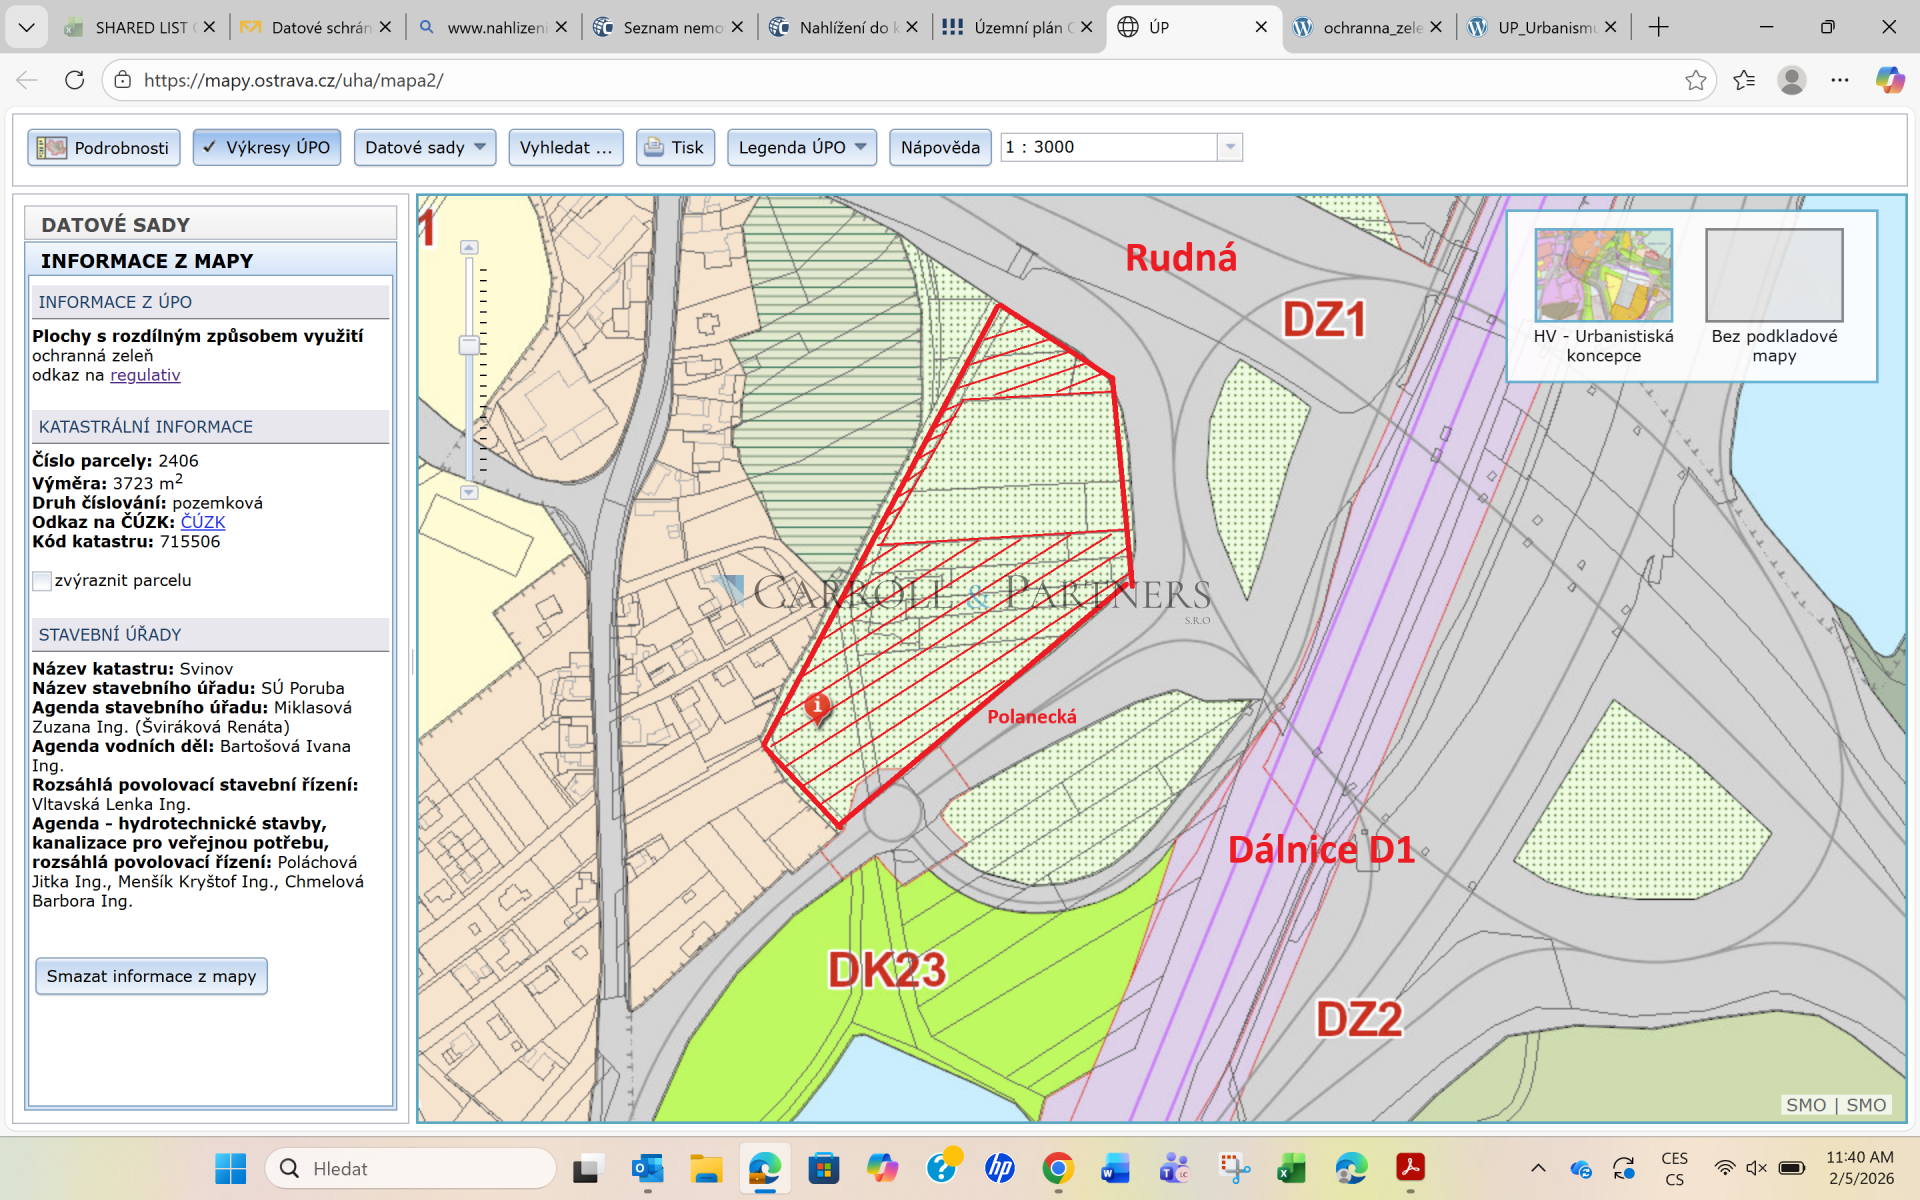Open the regulativ link

[x=145, y=375]
